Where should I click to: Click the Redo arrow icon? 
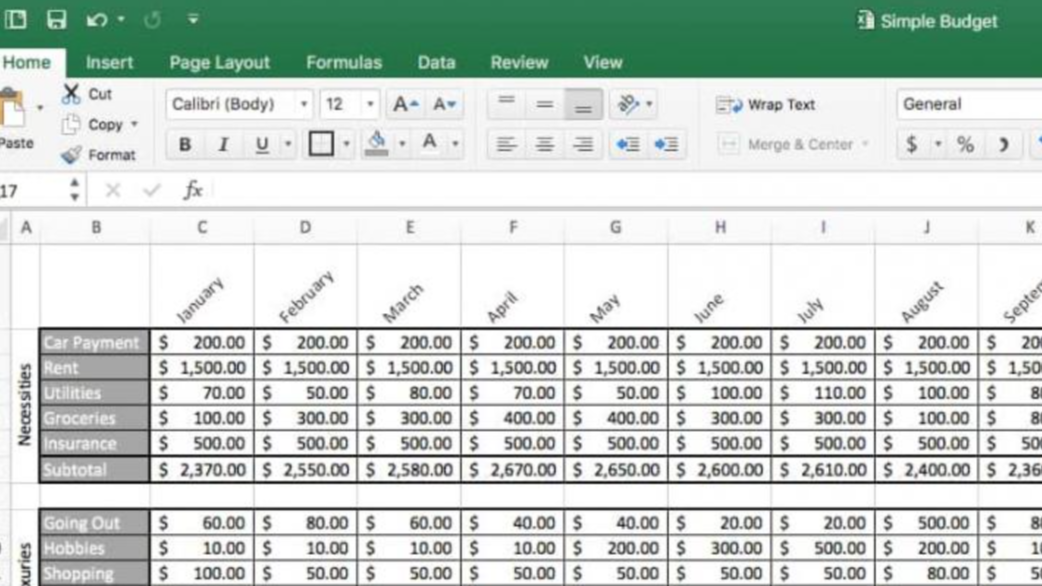(x=152, y=20)
